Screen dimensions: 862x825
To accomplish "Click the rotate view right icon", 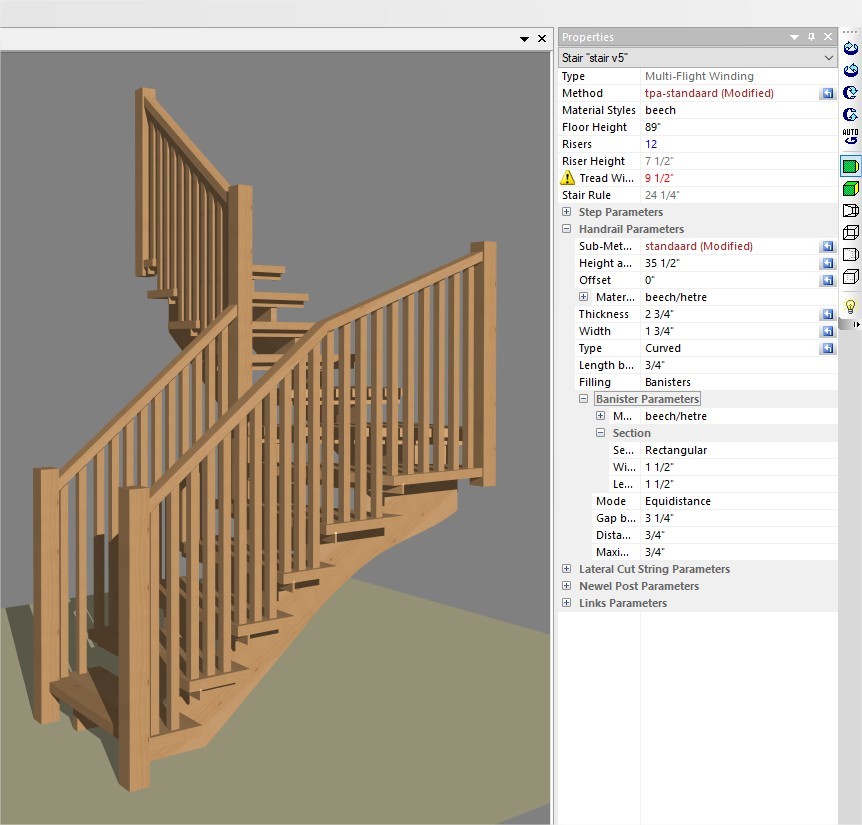I will (850, 49).
